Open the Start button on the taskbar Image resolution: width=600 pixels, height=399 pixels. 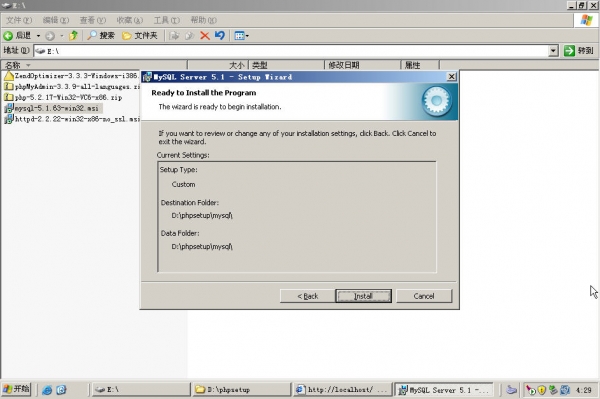(x=16, y=389)
